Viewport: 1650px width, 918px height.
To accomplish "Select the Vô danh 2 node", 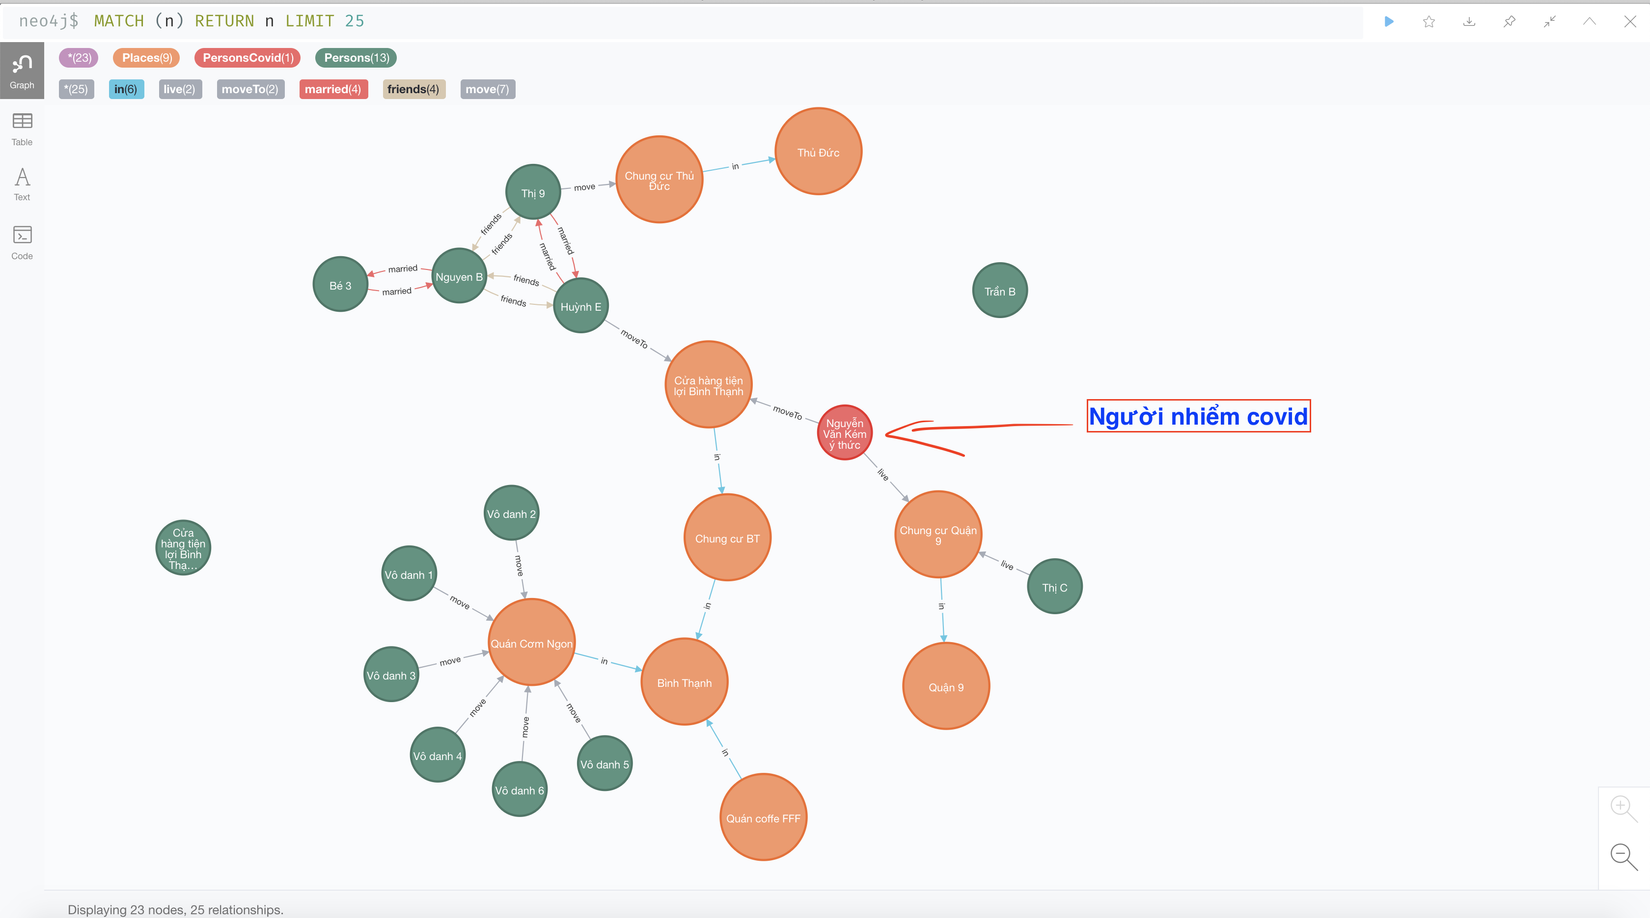I will 511,513.
